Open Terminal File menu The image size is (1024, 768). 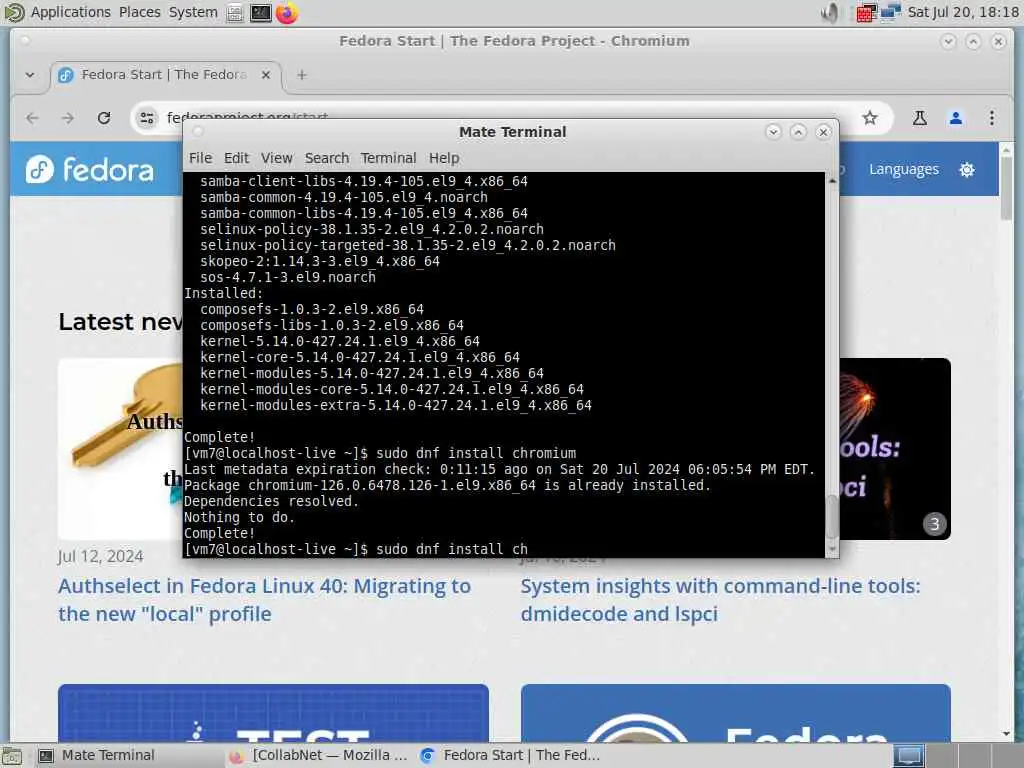(x=200, y=158)
